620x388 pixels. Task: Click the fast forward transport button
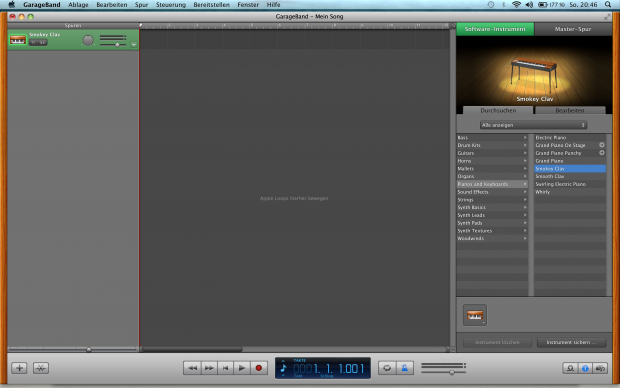[x=209, y=368]
